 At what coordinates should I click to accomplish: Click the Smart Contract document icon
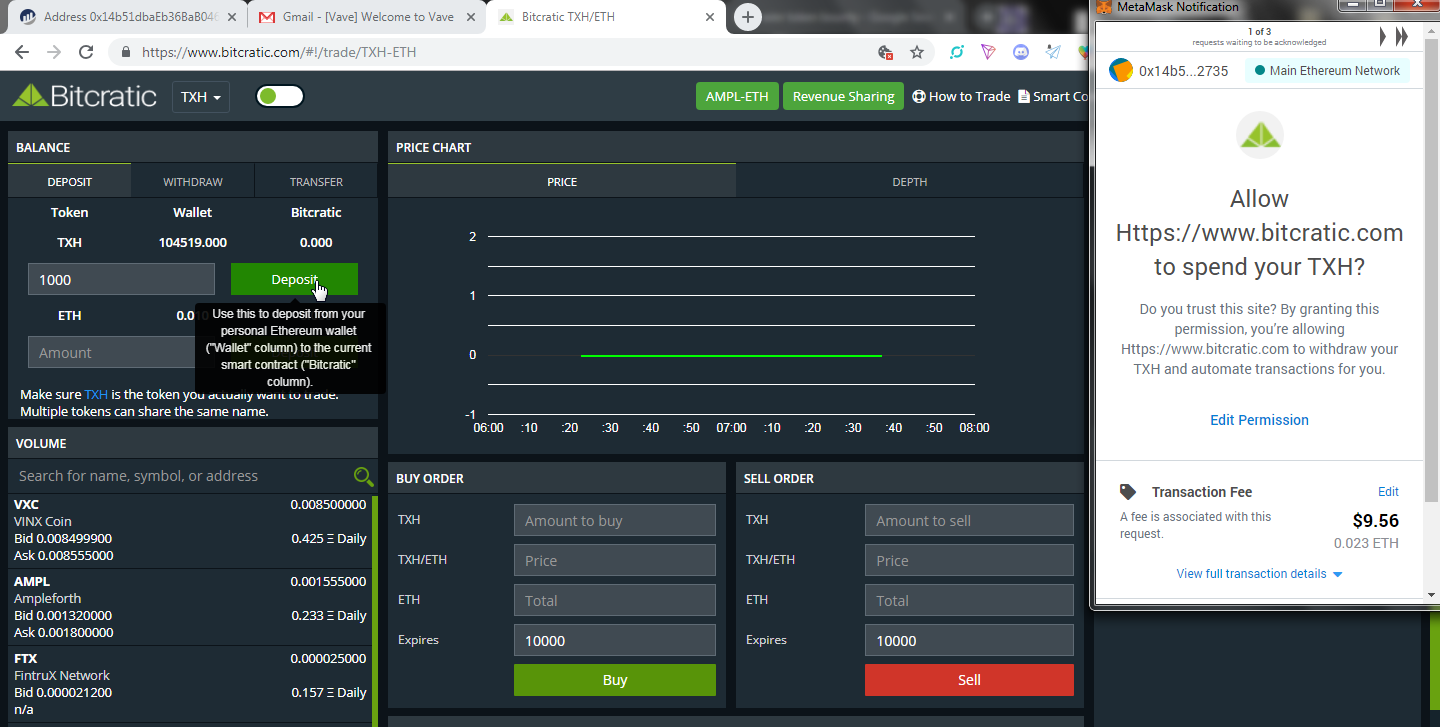[1024, 96]
